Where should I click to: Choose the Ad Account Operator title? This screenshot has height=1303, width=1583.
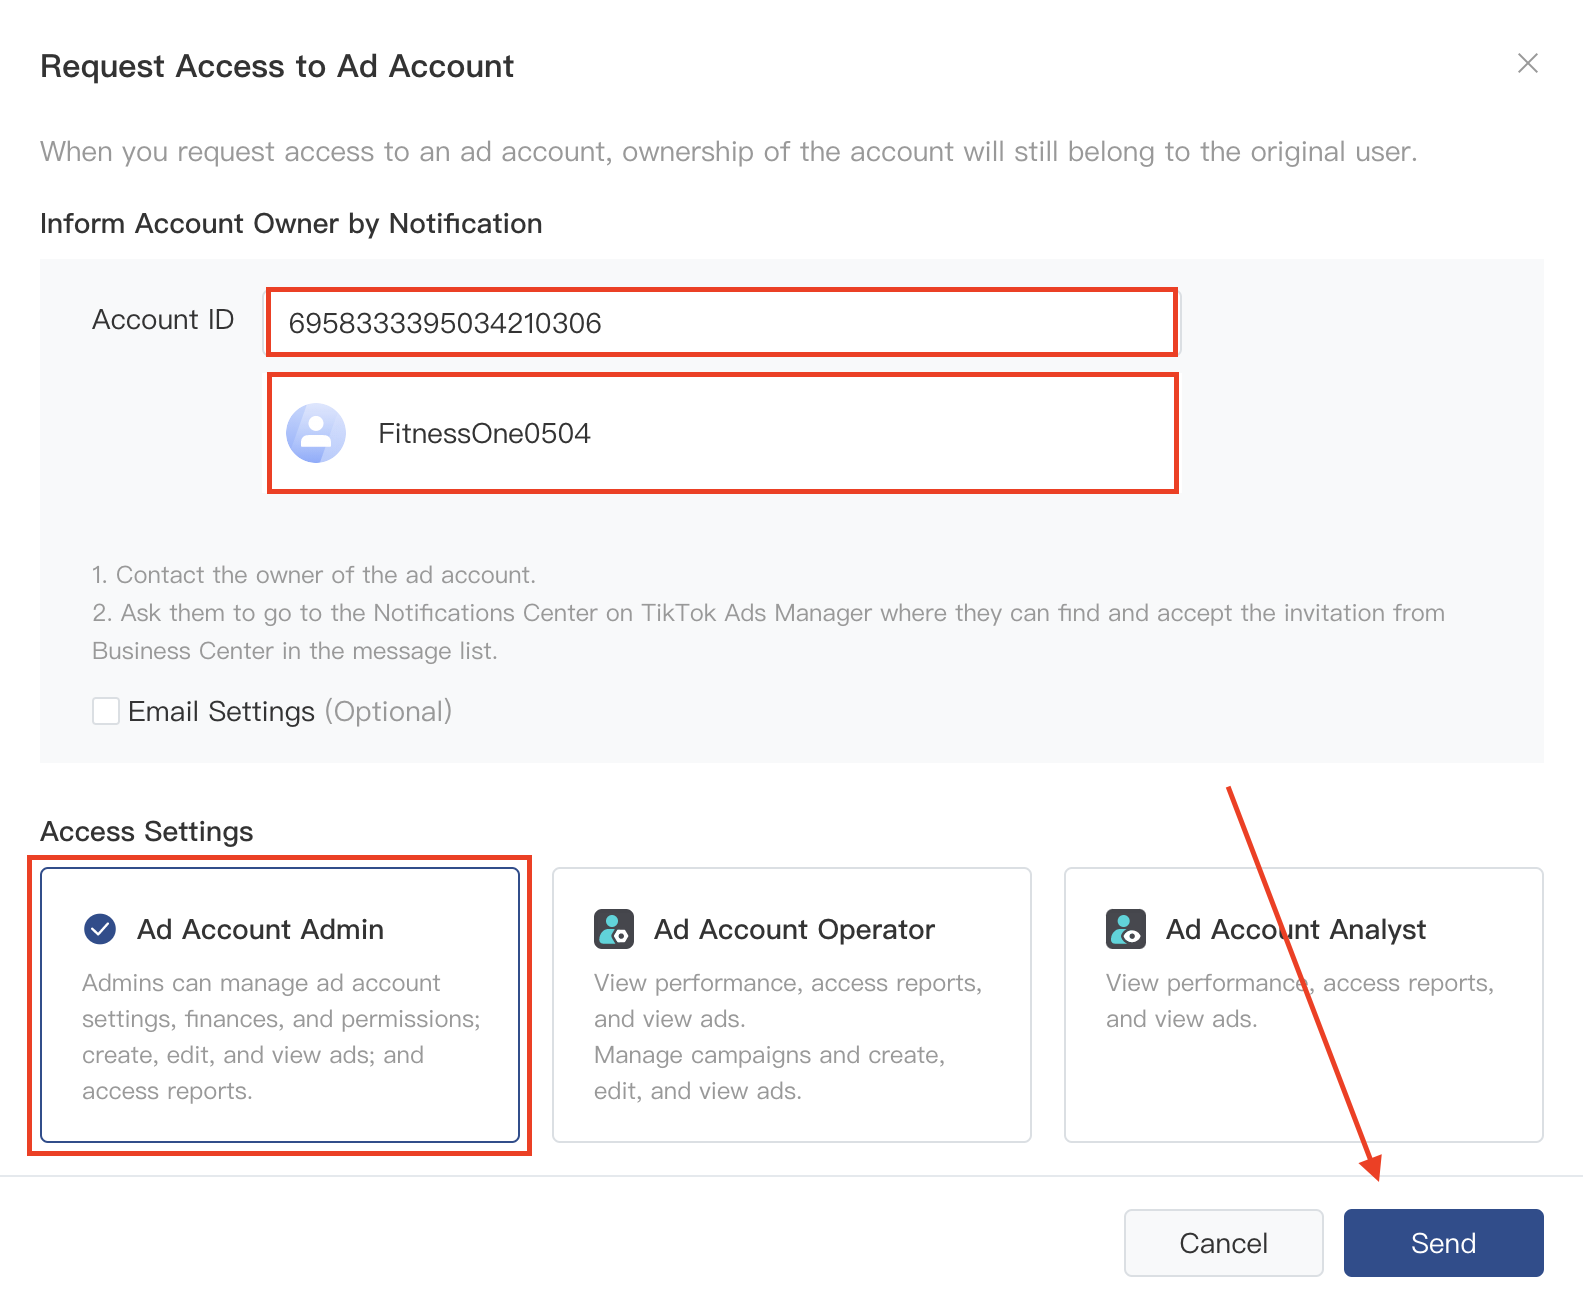point(794,929)
